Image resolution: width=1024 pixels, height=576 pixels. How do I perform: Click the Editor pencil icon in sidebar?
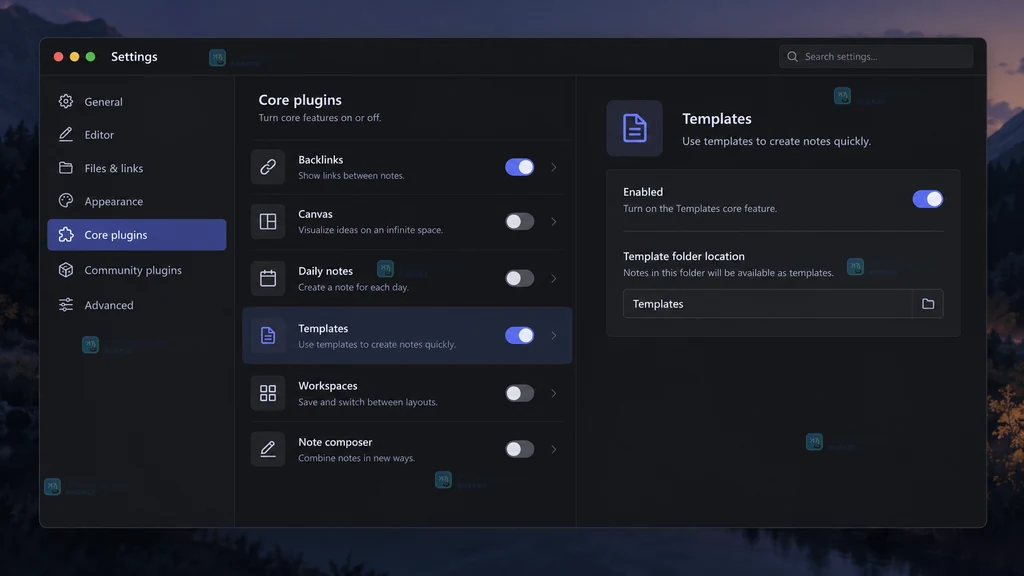[x=66, y=135]
